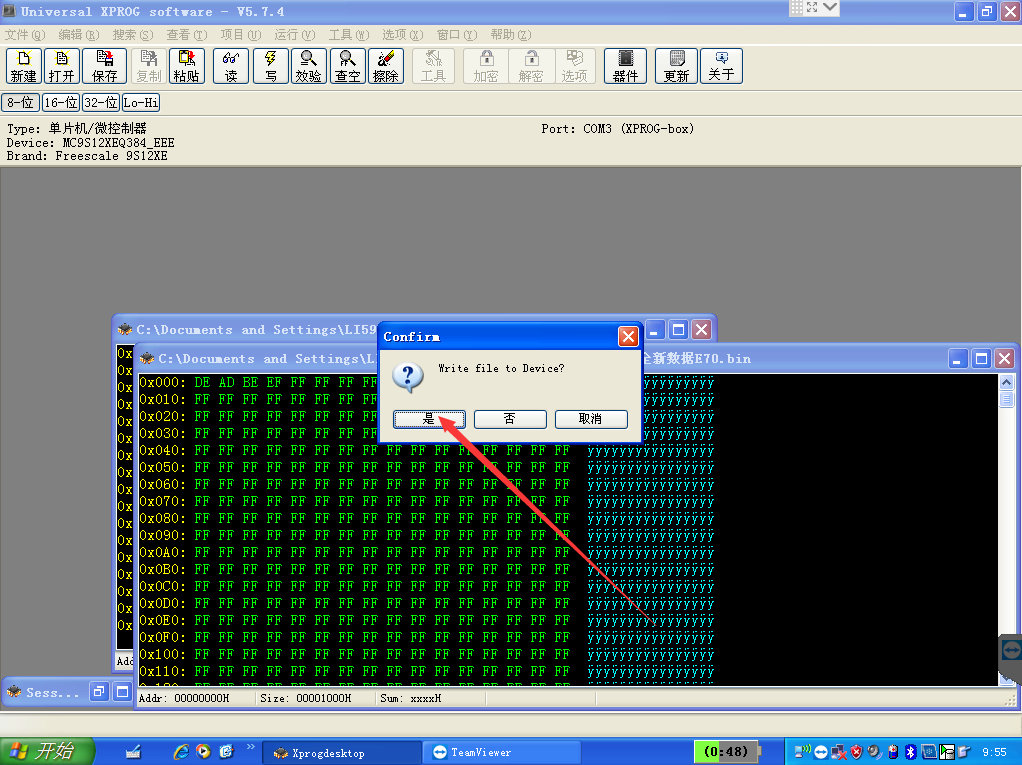Open the 帮助 menu
This screenshot has width=1022, height=765.
tap(511, 35)
